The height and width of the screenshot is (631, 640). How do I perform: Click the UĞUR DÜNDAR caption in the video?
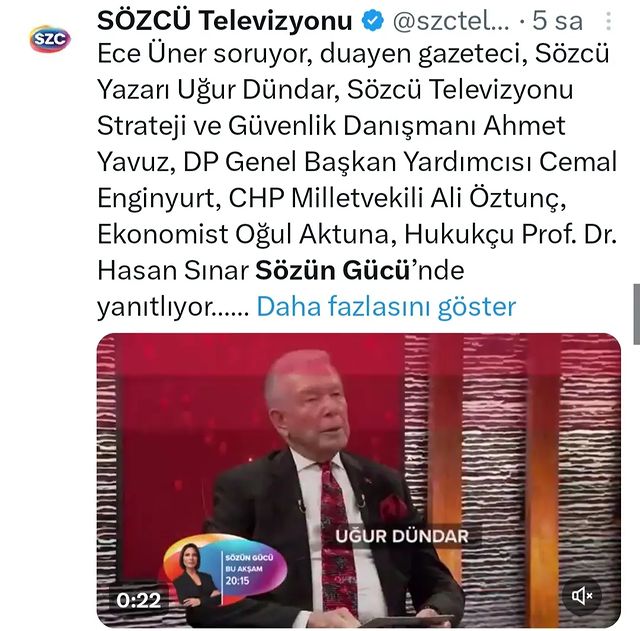coord(402,536)
